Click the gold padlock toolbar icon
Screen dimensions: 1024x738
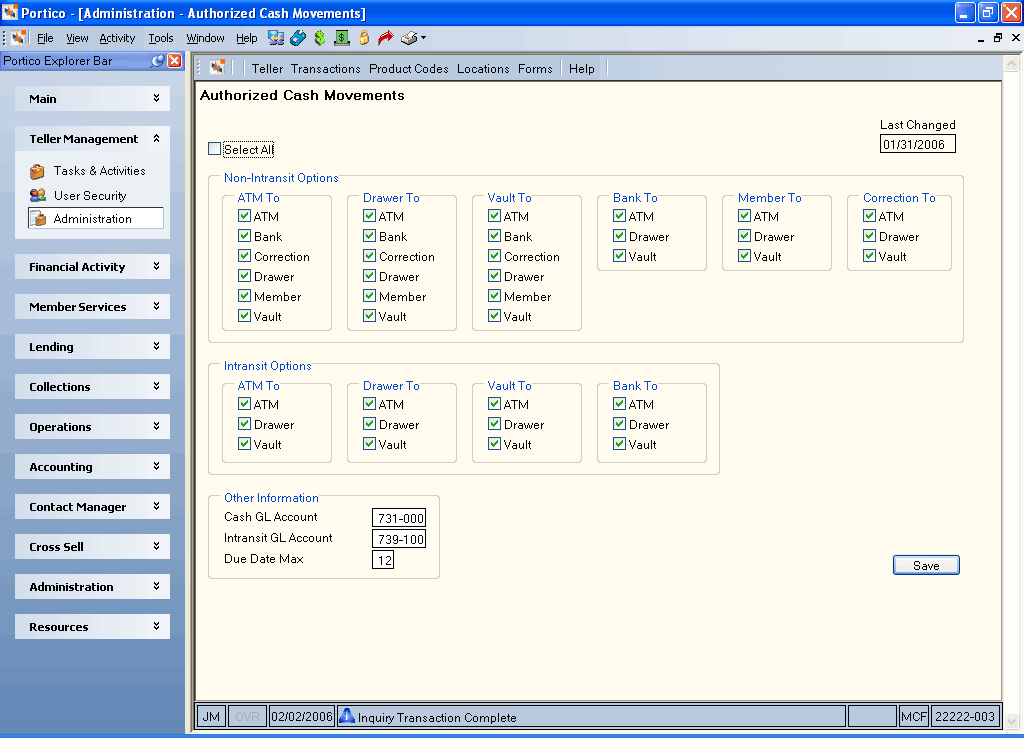pyautogui.click(x=364, y=38)
